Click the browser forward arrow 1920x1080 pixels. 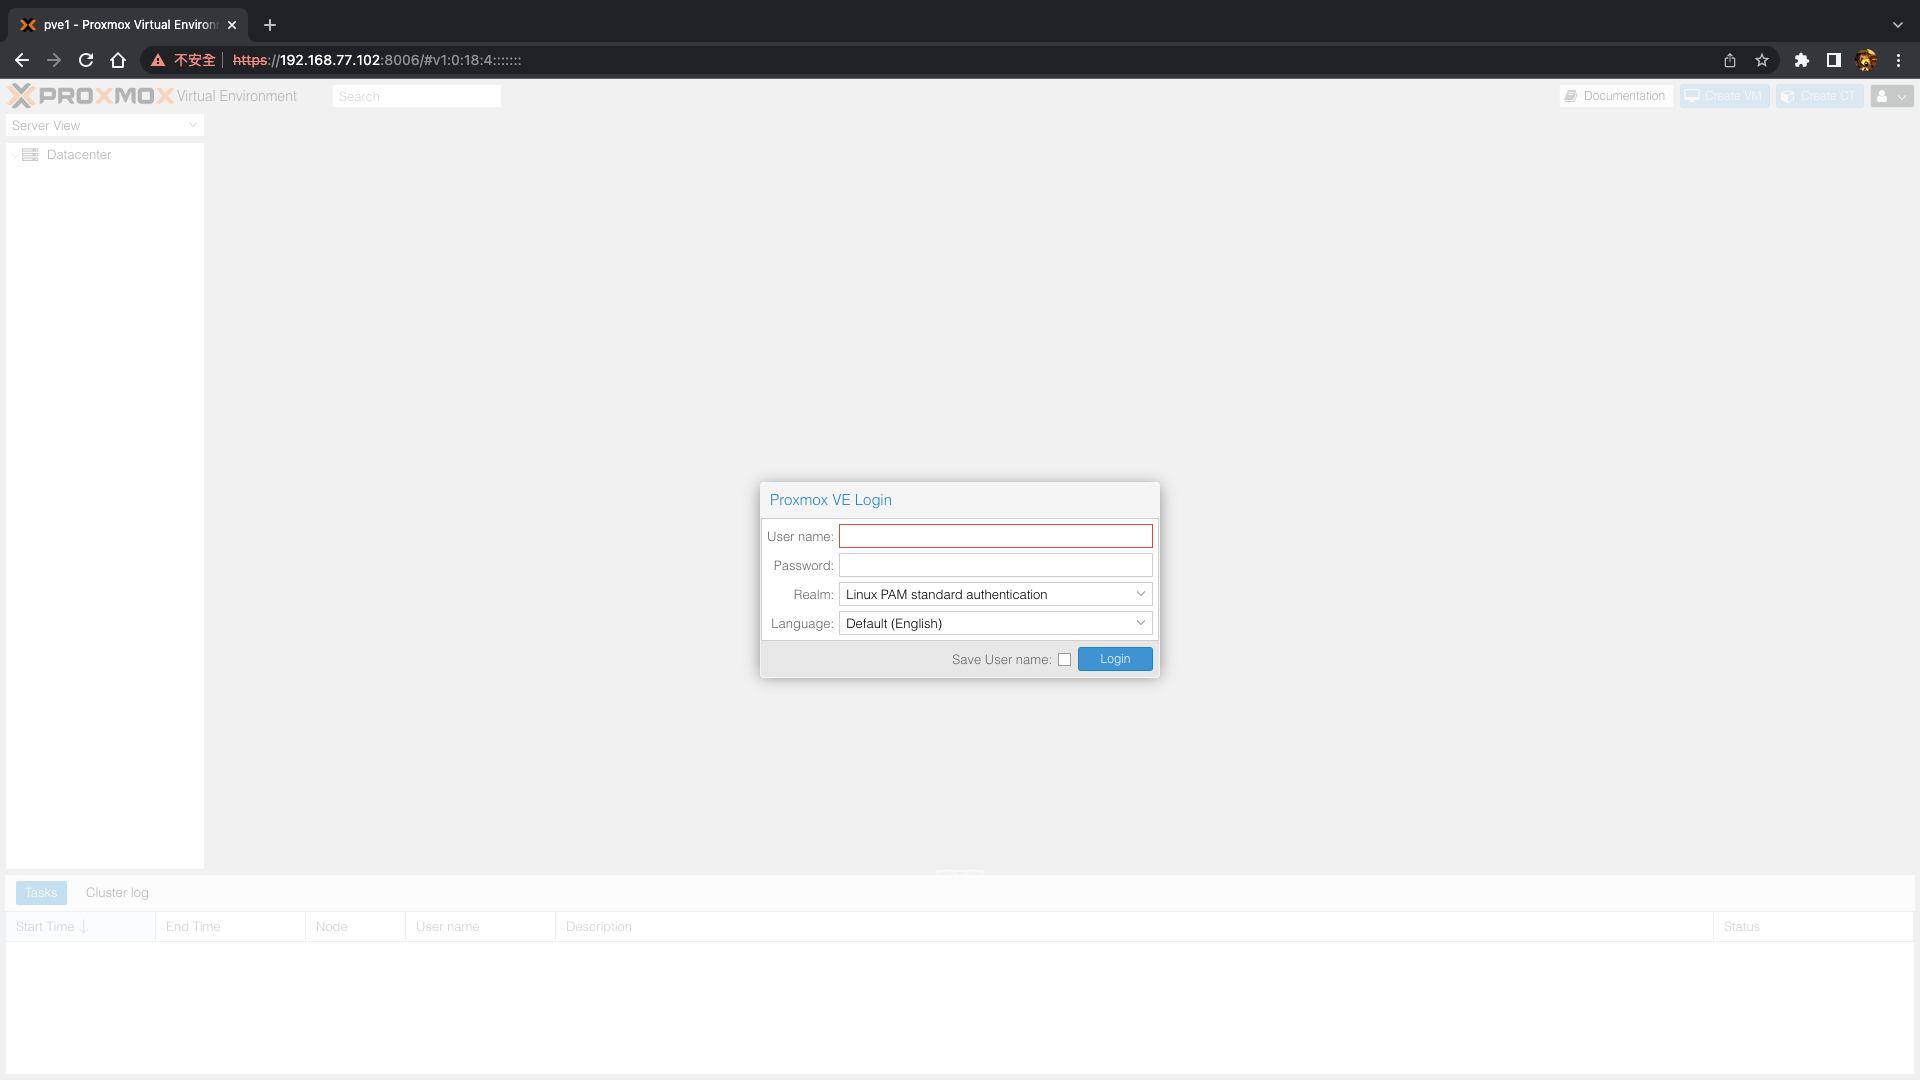tap(54, 60)
